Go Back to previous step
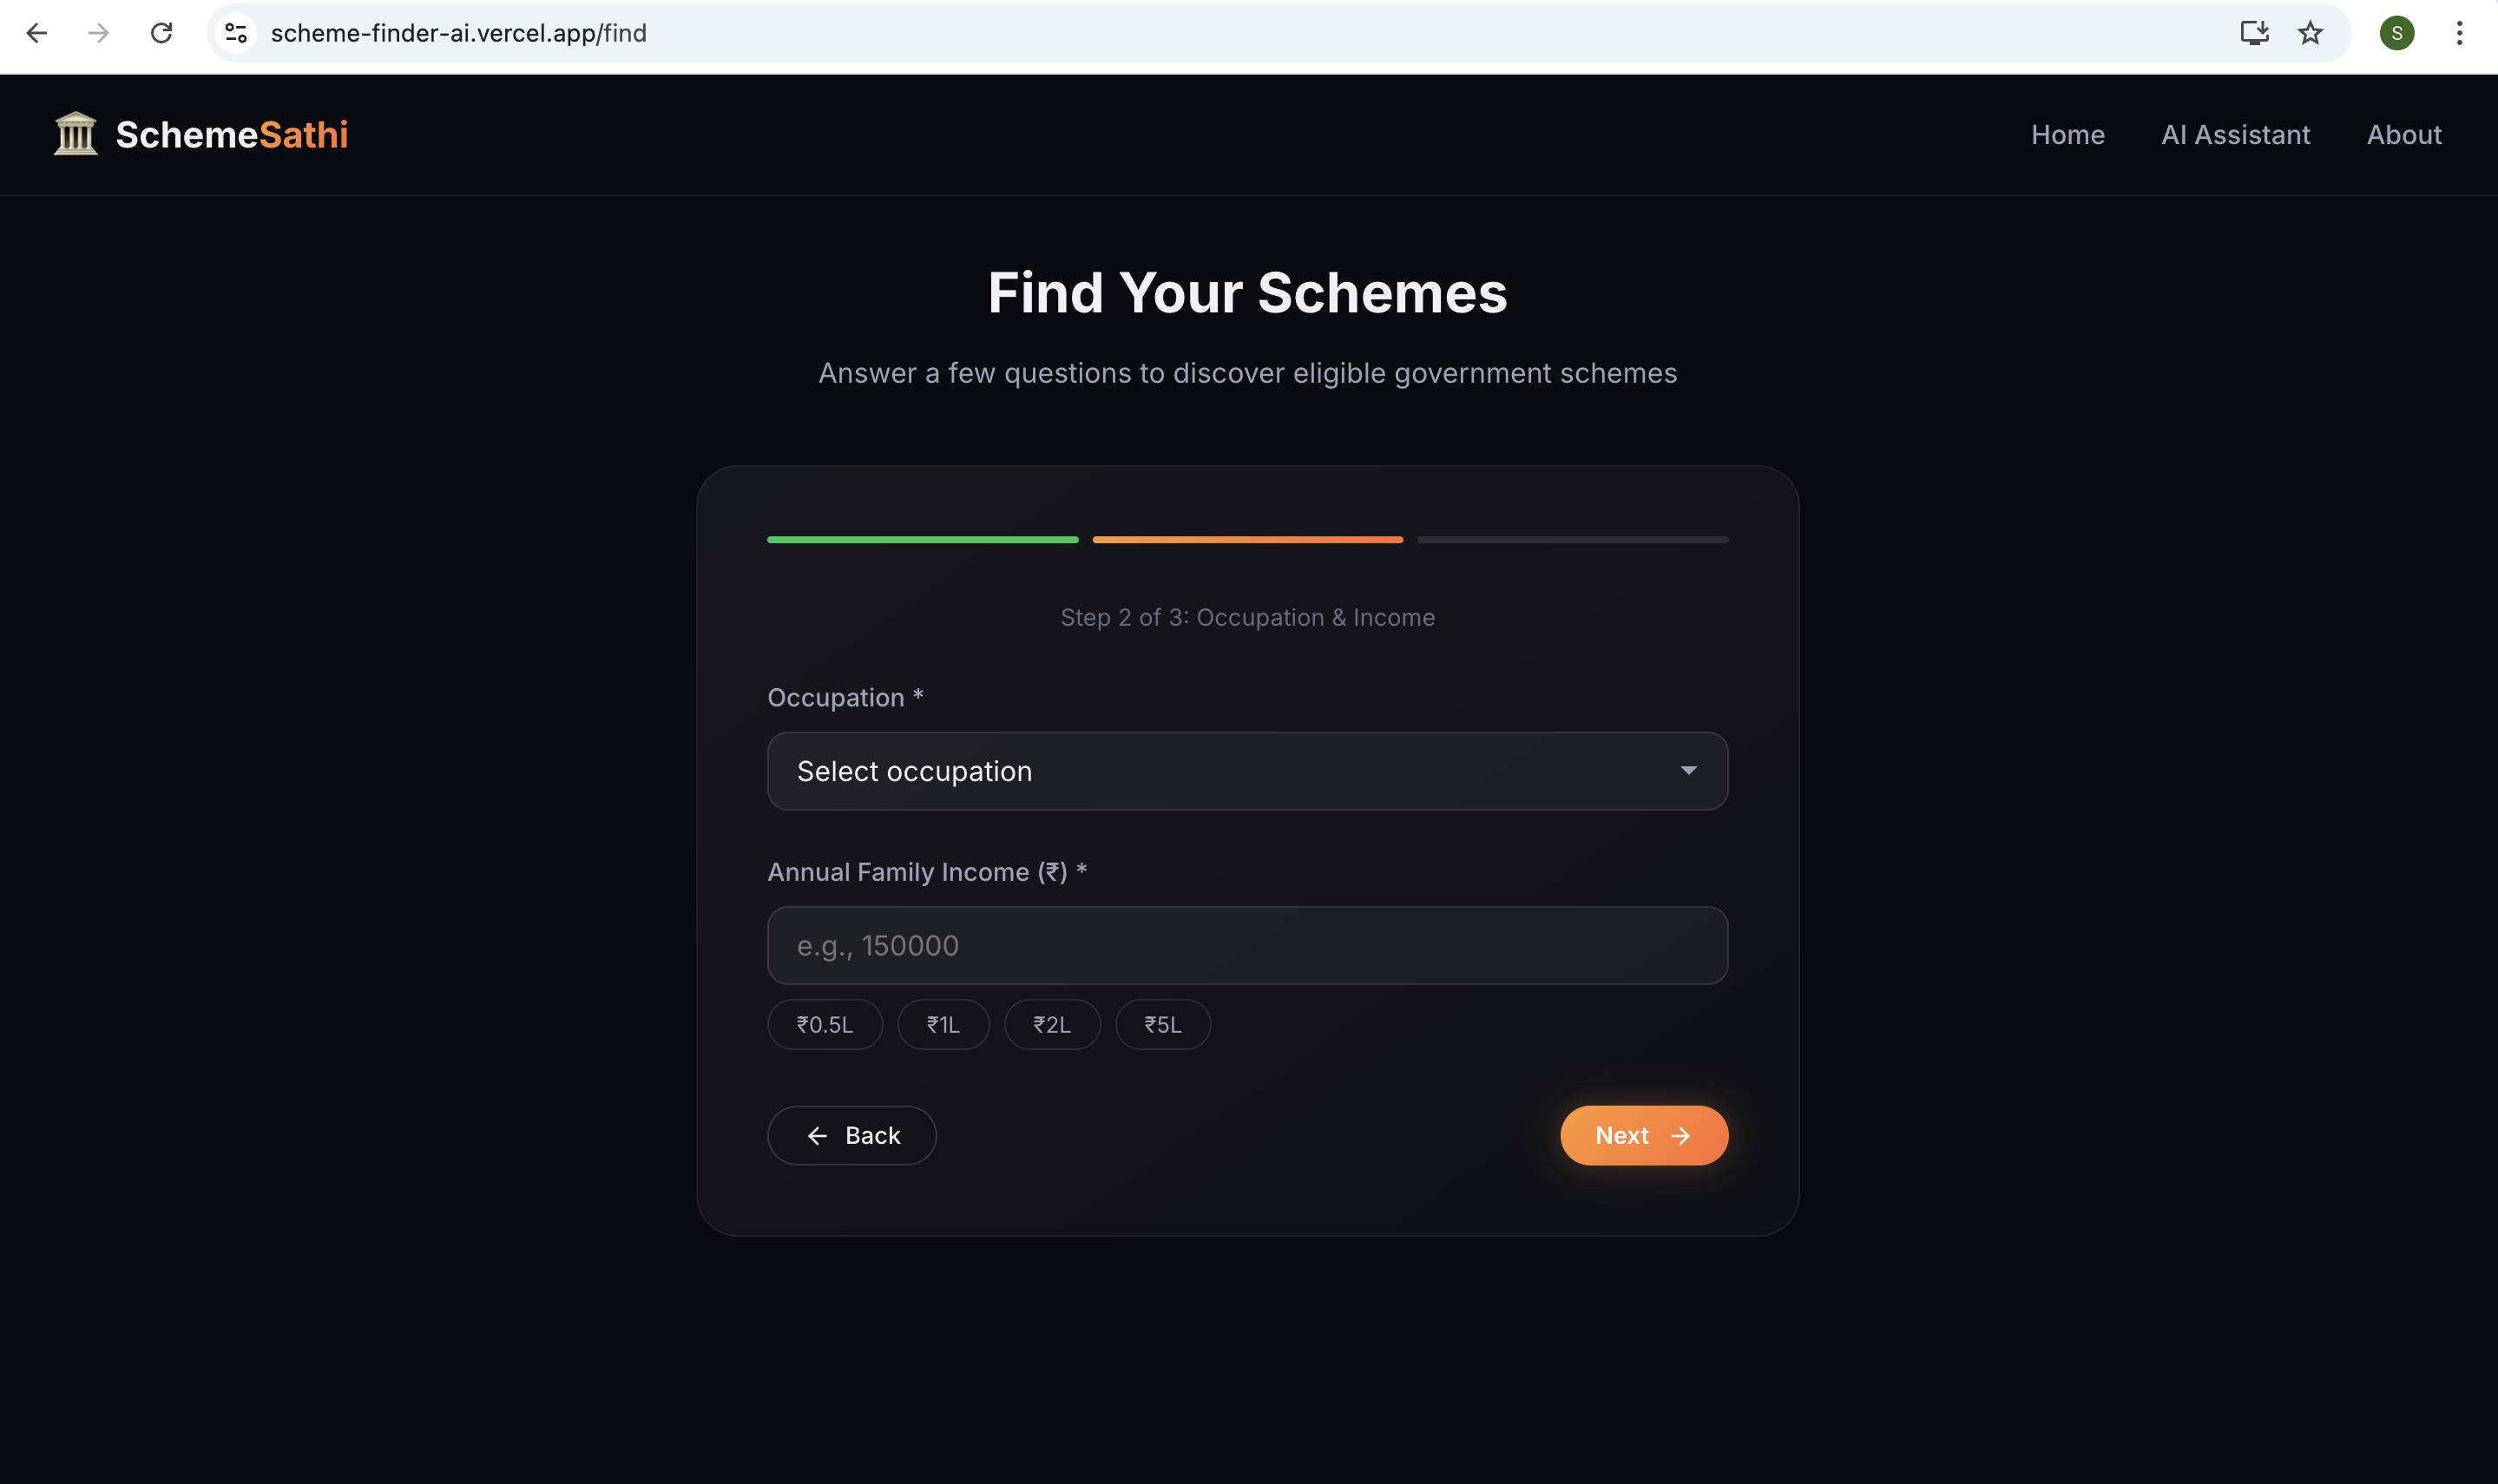This screenshot has width=2498, height=1484. tap(852, 1135)
